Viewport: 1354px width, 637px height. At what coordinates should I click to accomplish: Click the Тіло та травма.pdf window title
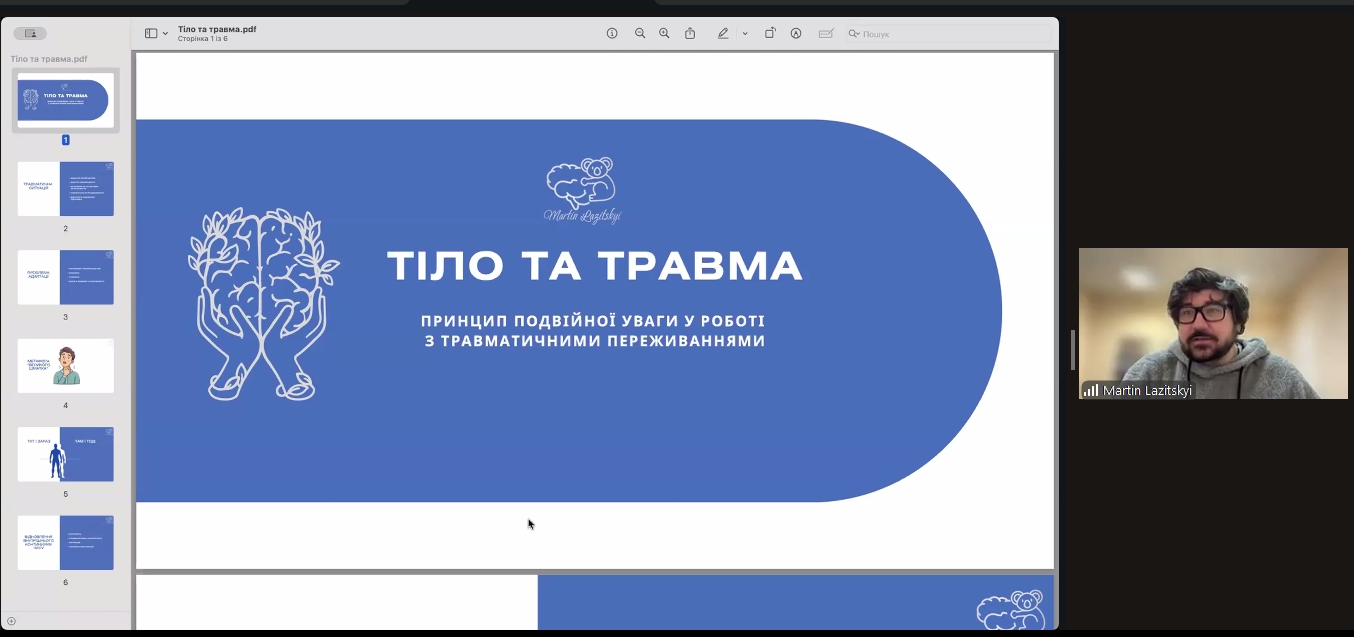[217, 29]
